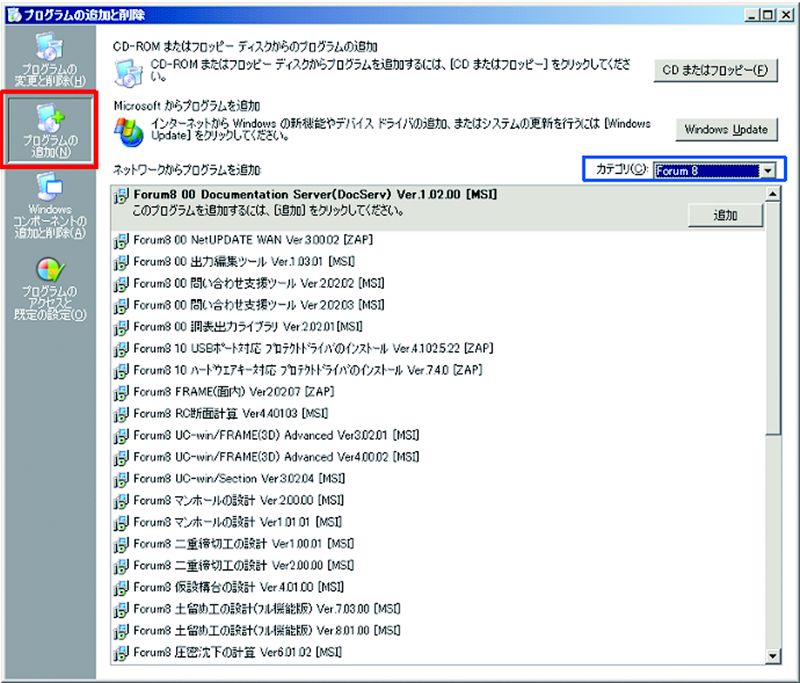This screenshot has height=683, width=800.
Task: Open Windows コンポーネントの追加と削除 in the sidebar
Action: tap(50, 206)
